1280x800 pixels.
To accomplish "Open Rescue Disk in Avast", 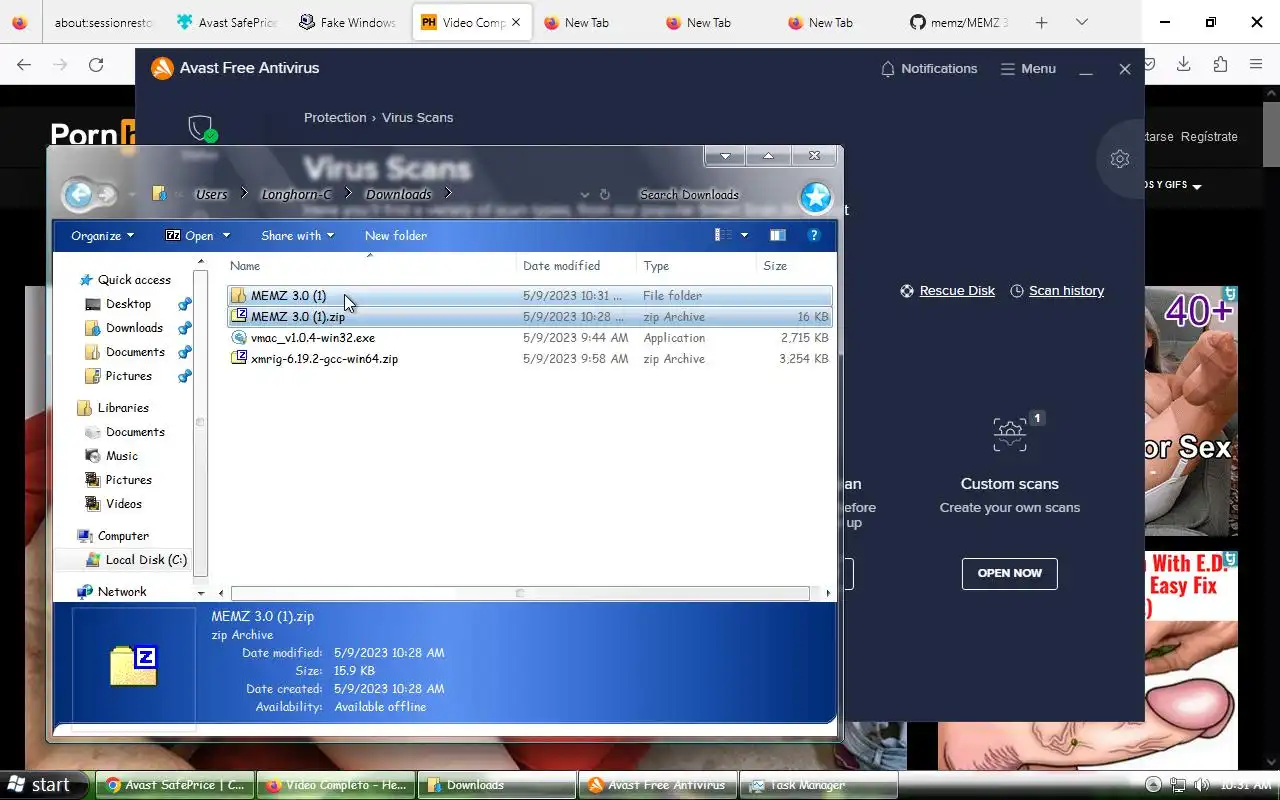I will tap(947, 291).
